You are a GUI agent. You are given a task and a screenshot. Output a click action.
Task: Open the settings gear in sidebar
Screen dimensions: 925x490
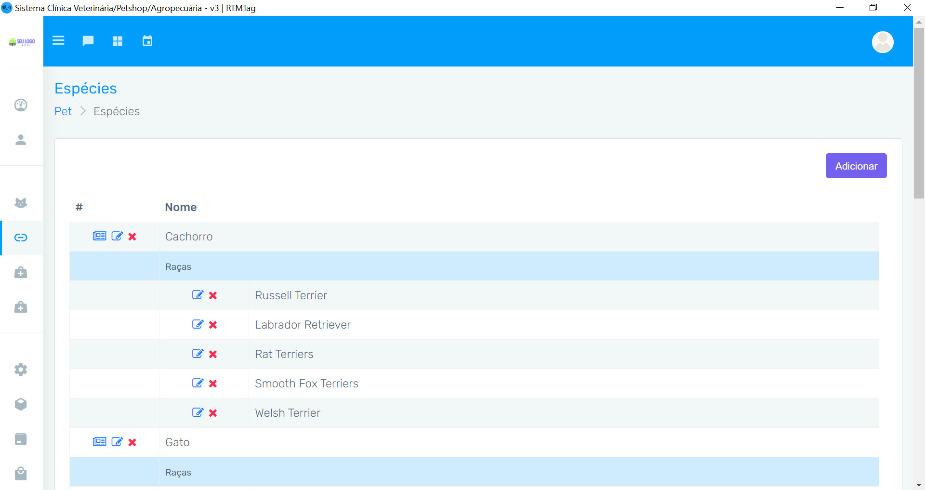(20, 369)
